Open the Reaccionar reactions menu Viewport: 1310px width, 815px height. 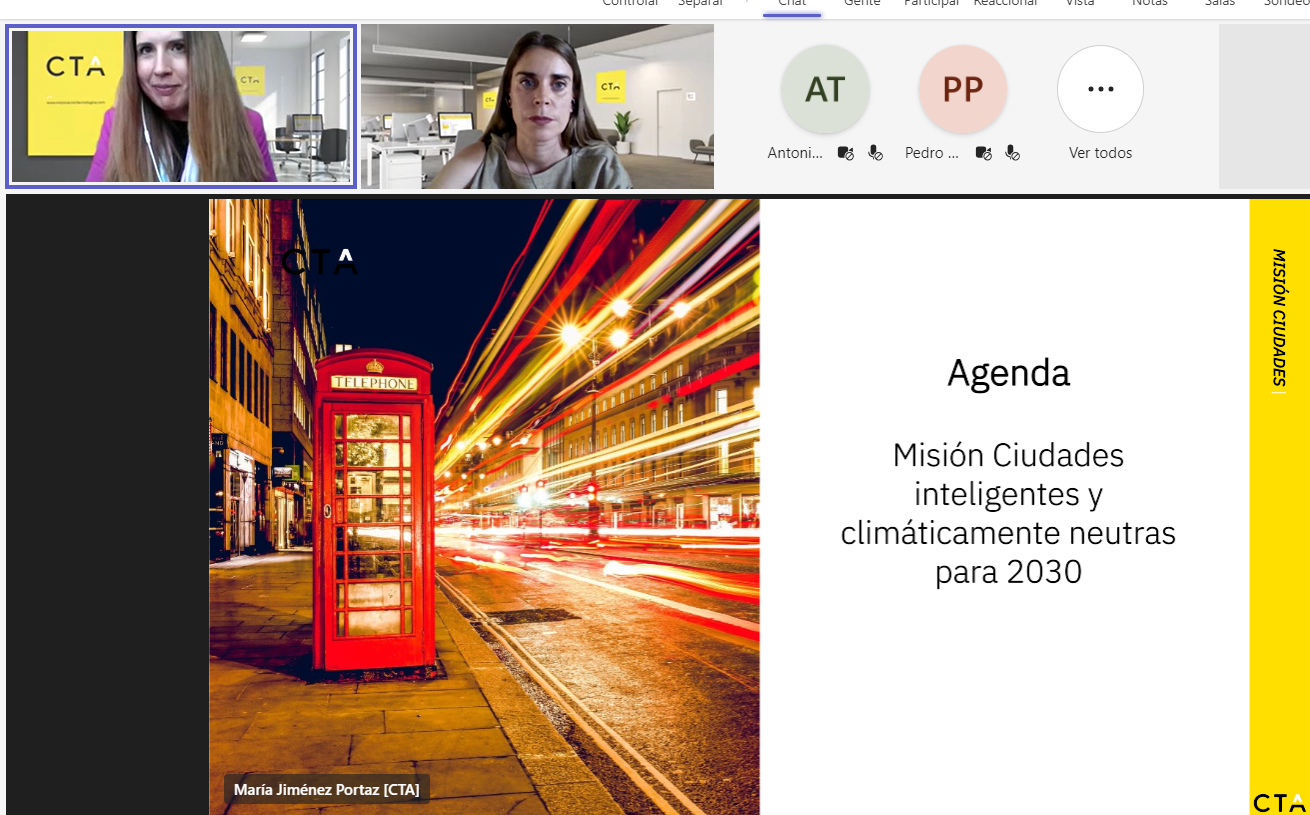click(1005, 3)
